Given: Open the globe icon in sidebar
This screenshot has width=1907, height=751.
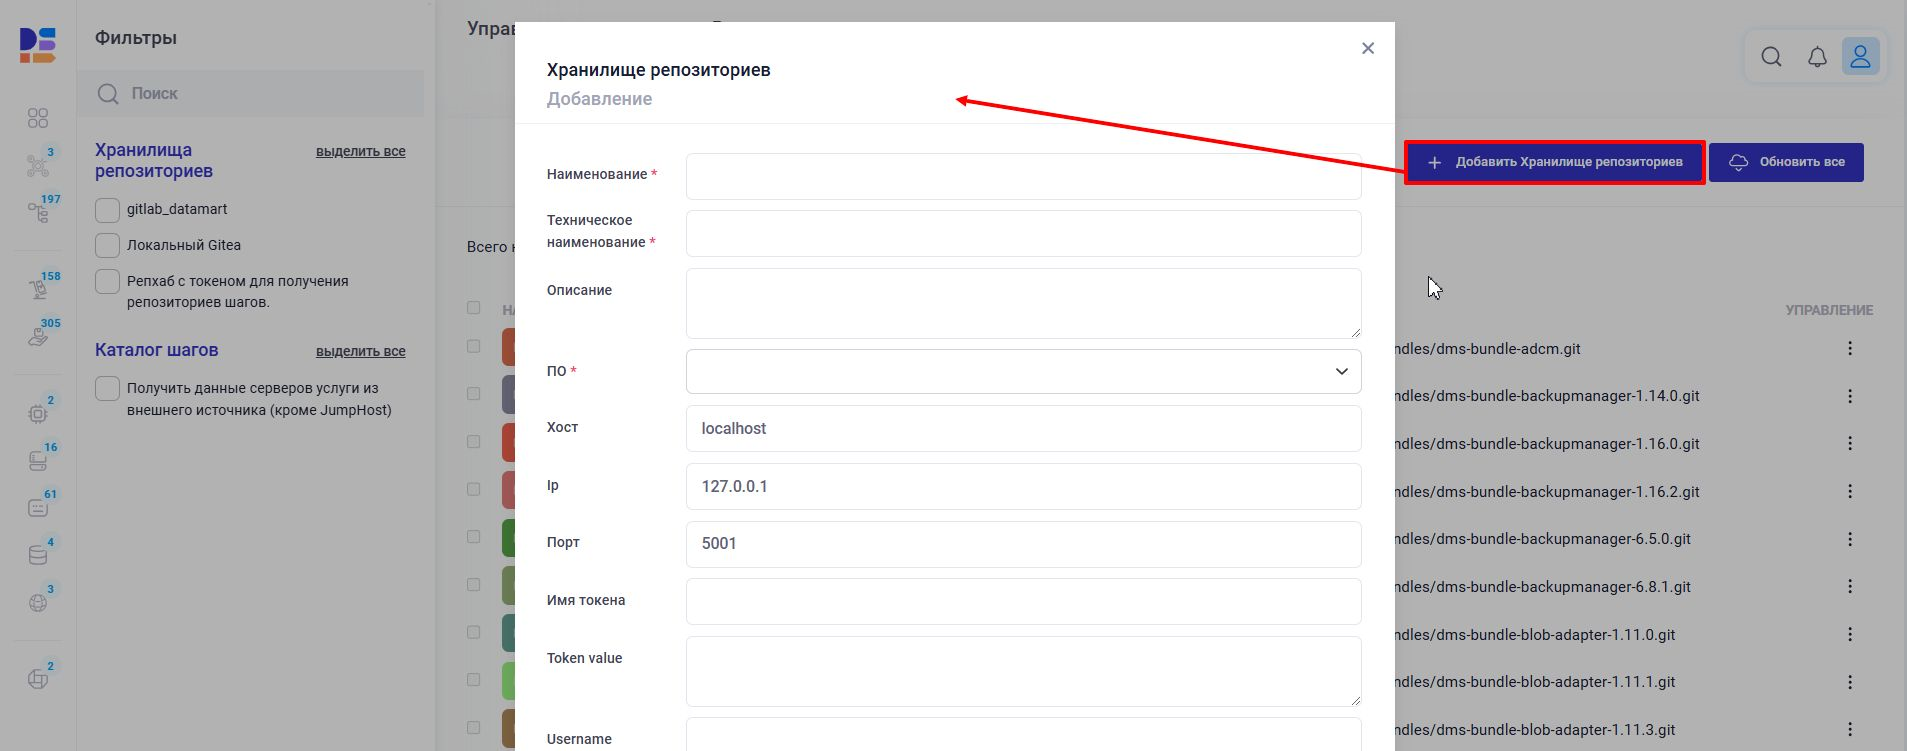Looking at the screenshot, I should tap(38, 603).
